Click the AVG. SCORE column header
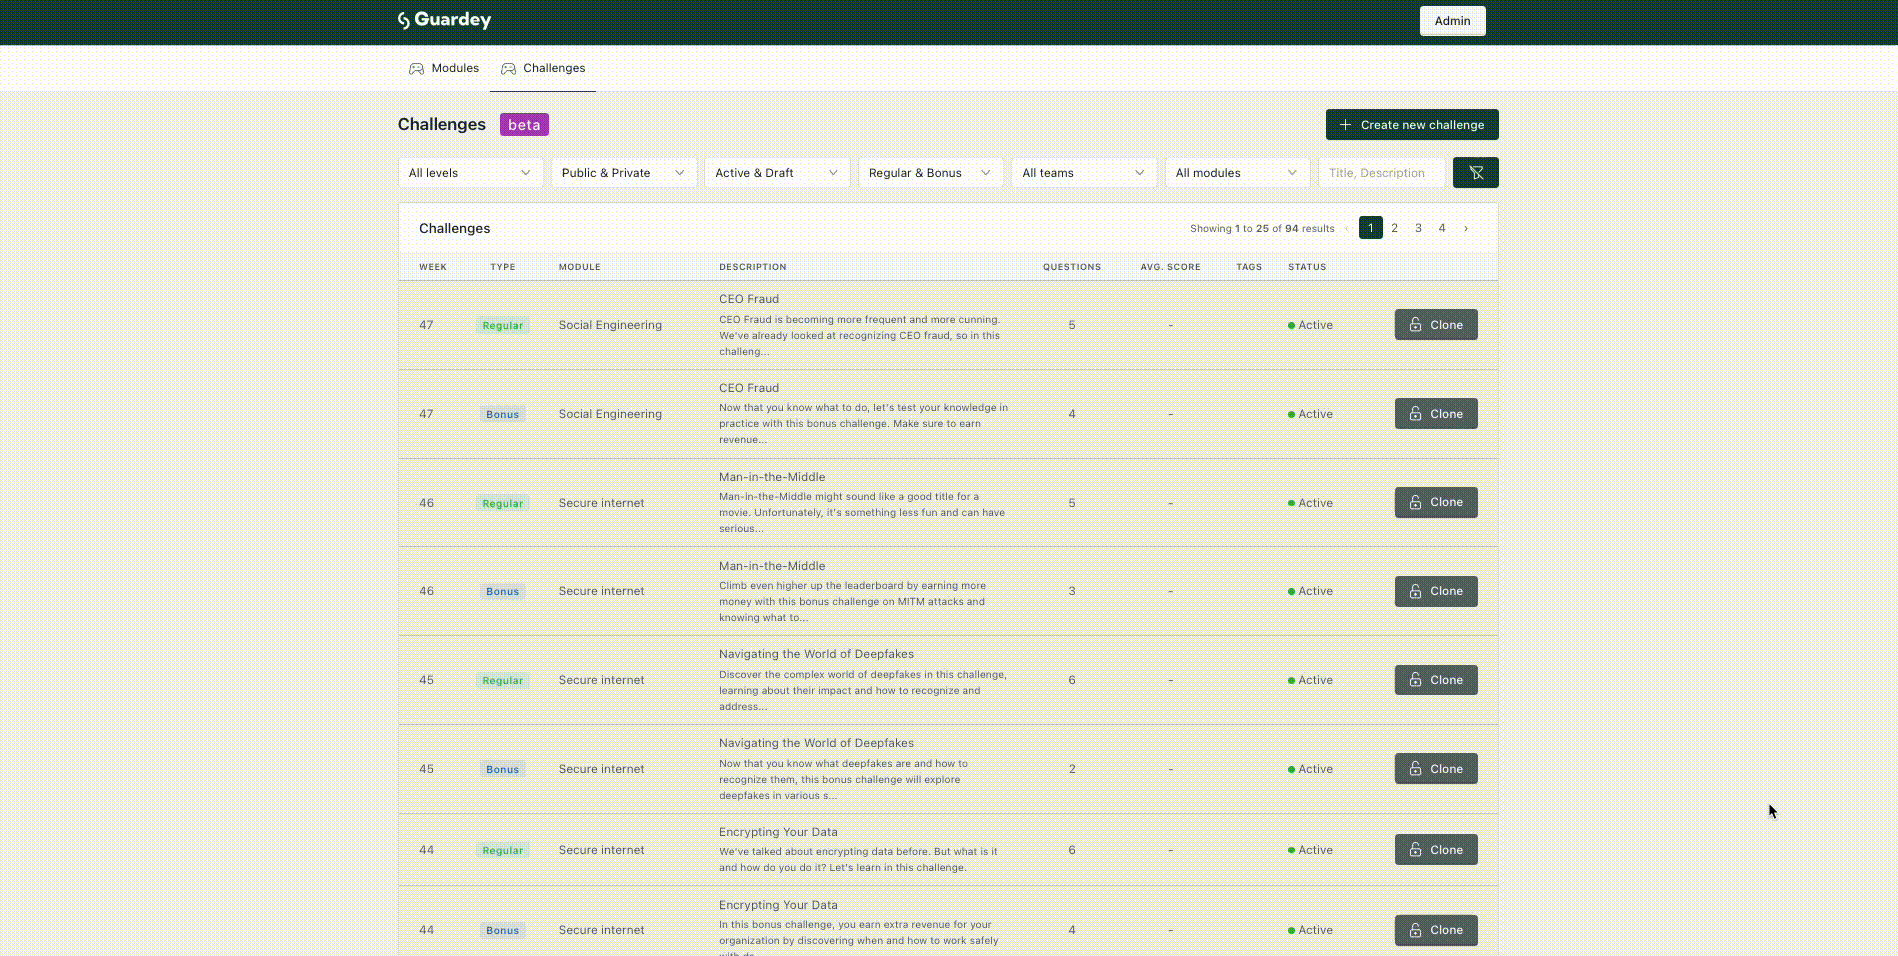Screen dimensions: 1898x956 [1171, 267]
